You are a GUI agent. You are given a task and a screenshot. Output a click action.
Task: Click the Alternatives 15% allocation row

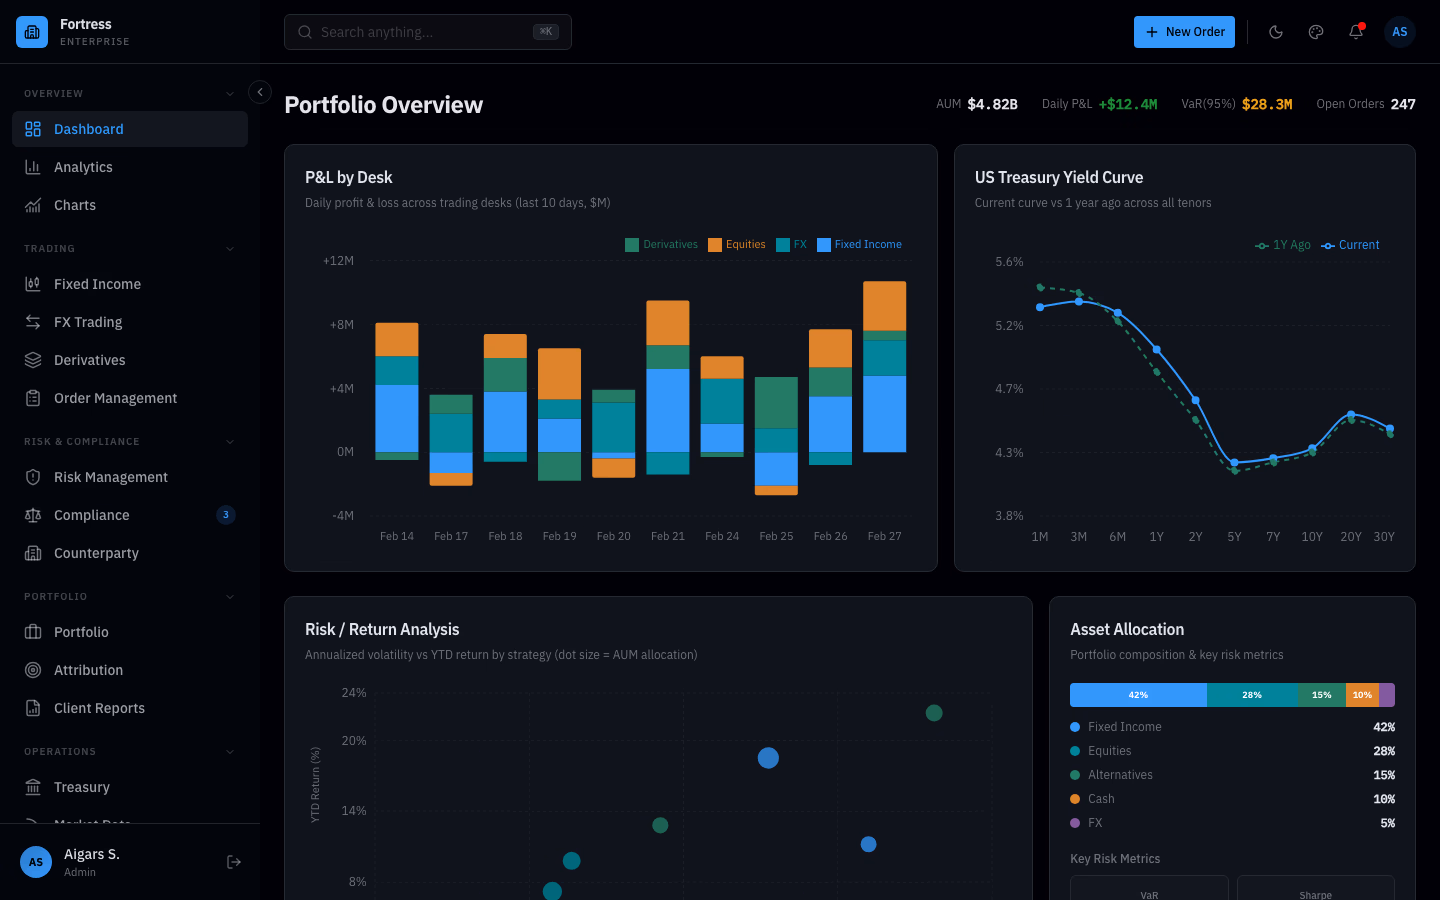coord(1232,775)
